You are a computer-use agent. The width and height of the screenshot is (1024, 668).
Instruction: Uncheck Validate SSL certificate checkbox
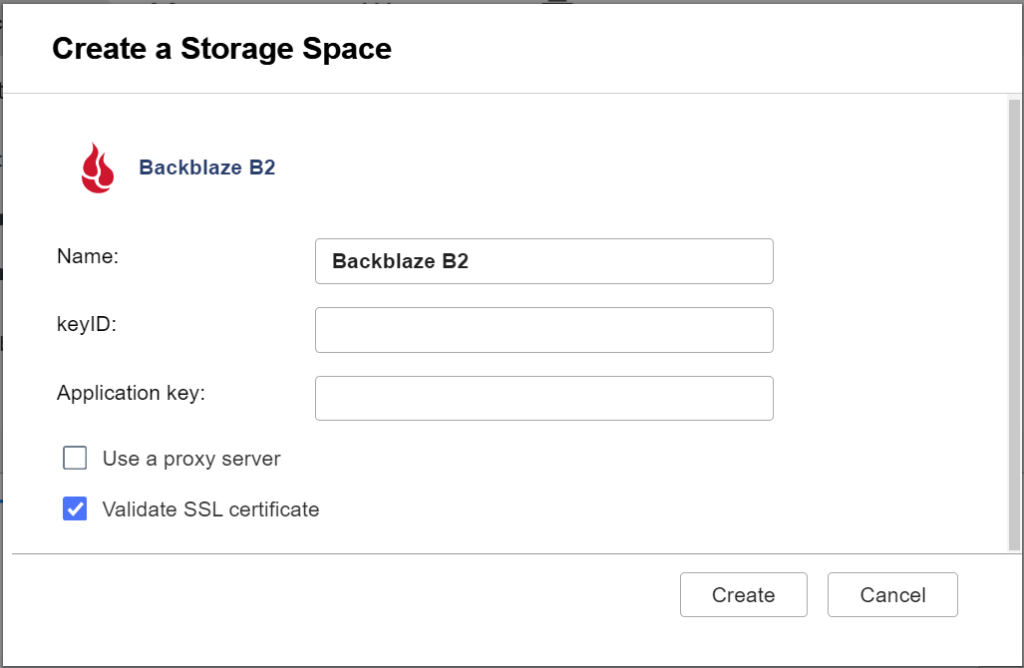tap(75, 509)
